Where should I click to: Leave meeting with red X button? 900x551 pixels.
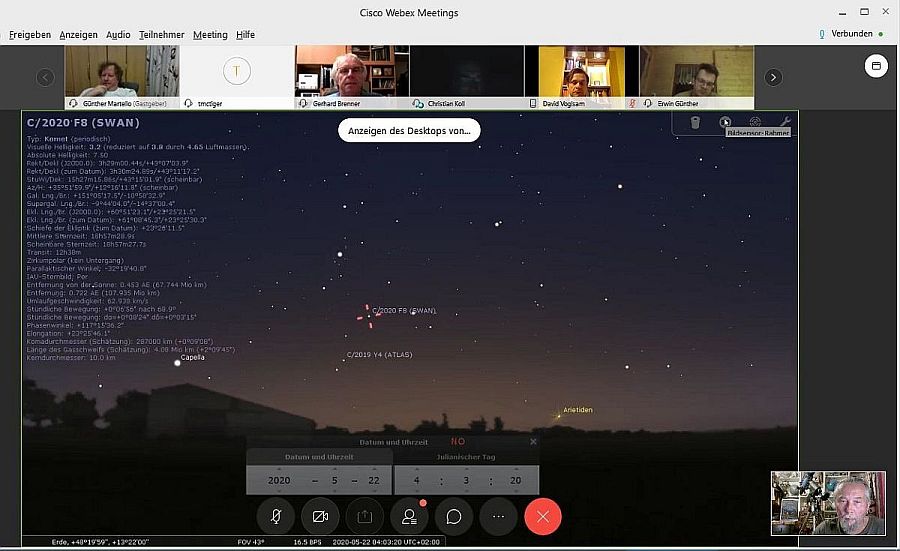tap(543, 516)
